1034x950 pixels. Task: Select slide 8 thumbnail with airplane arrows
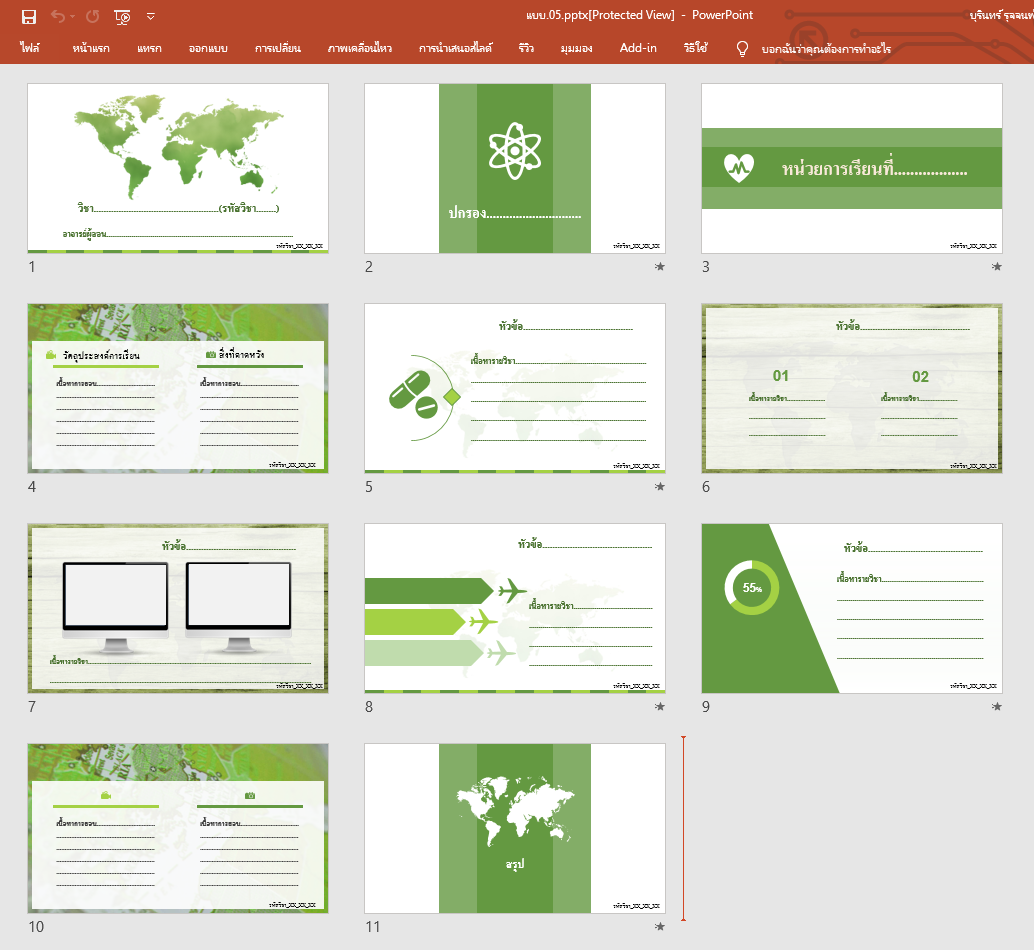pyautogui.click(x=515, y=608)
